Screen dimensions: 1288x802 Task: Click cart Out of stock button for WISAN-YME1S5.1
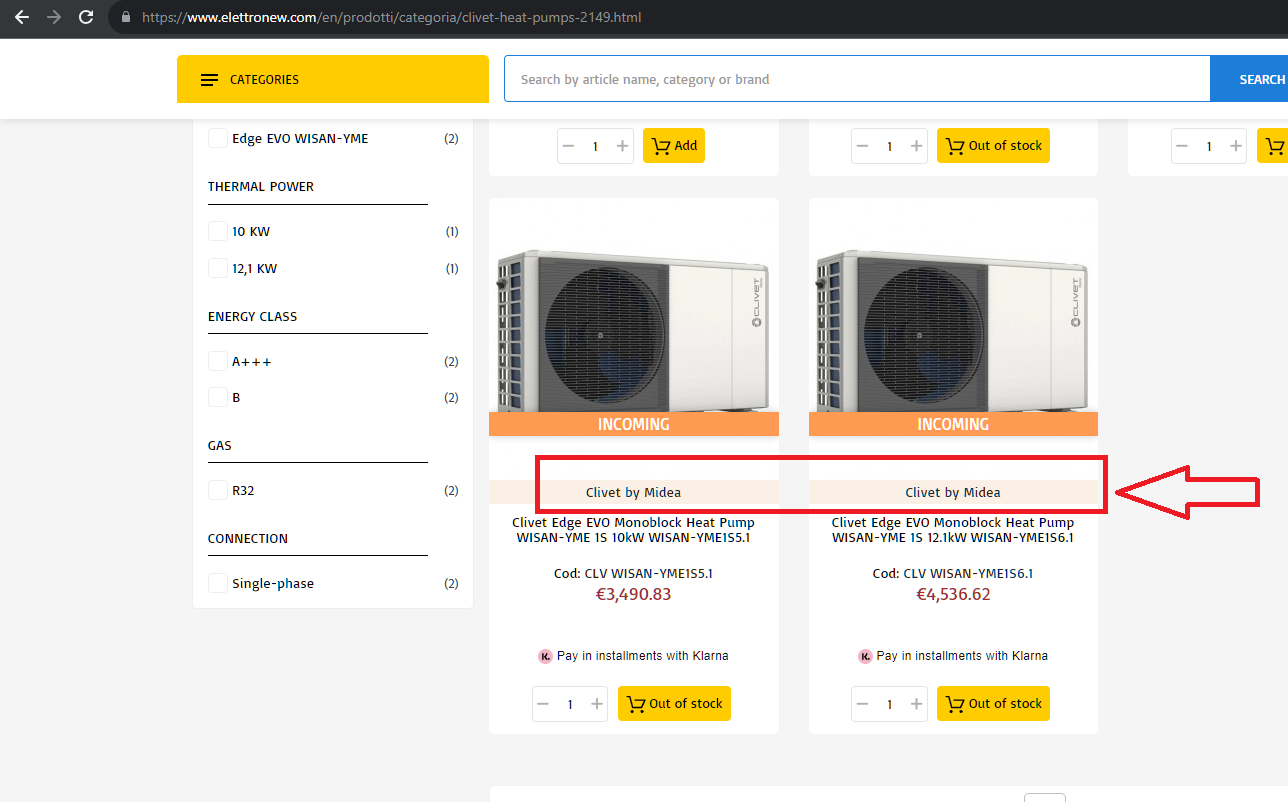[x=674, y=703]
